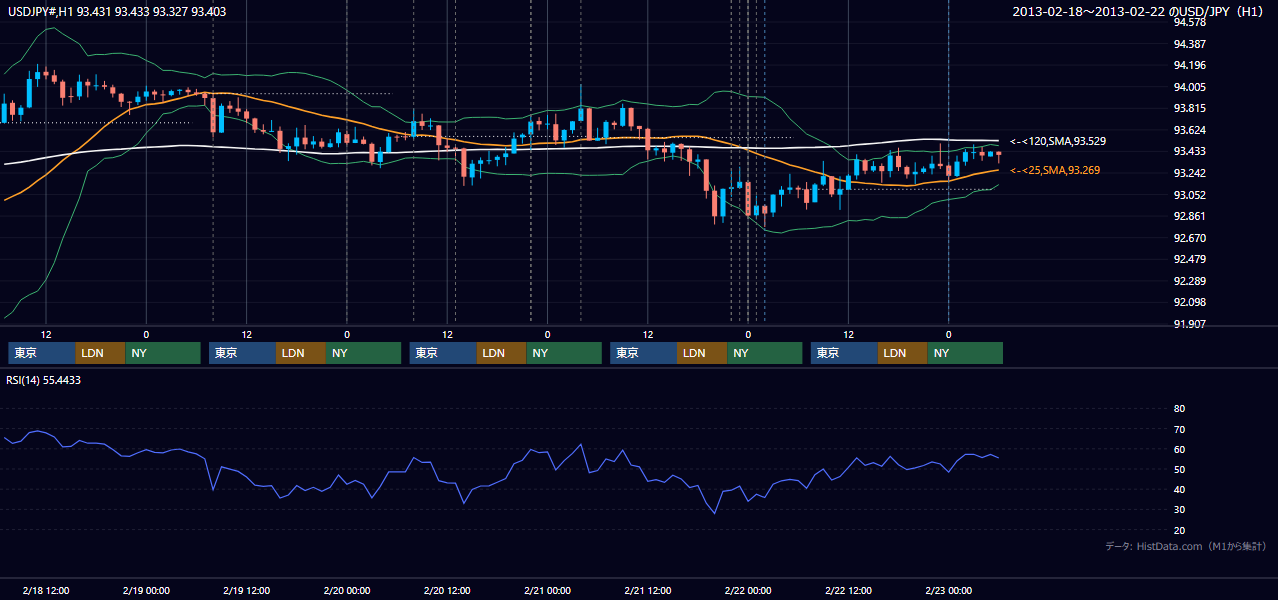Select the 東京 session bar above 2/18 12:00
The height and width of the screenshot is (600, 1278).
(42, 353)
